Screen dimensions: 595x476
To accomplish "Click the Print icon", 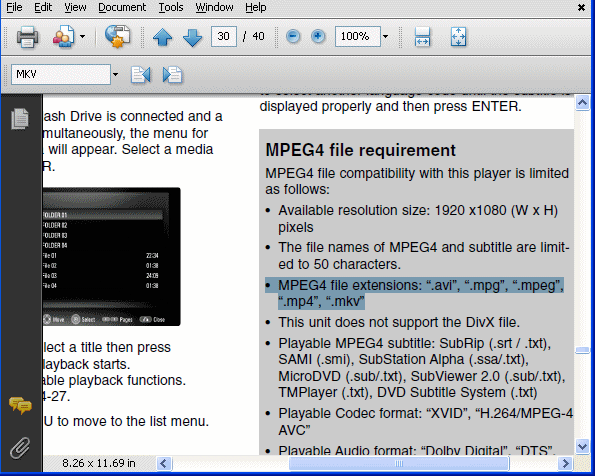I will coord(27,36).
